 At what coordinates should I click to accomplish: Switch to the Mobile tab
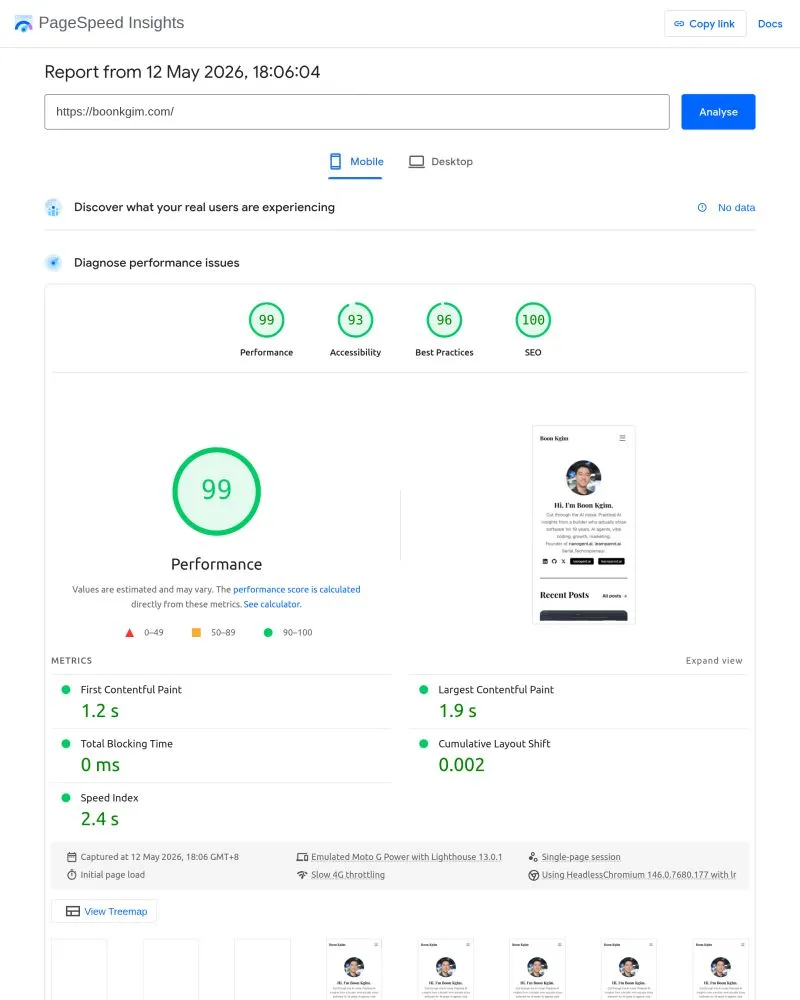click(x=356, y=161)
